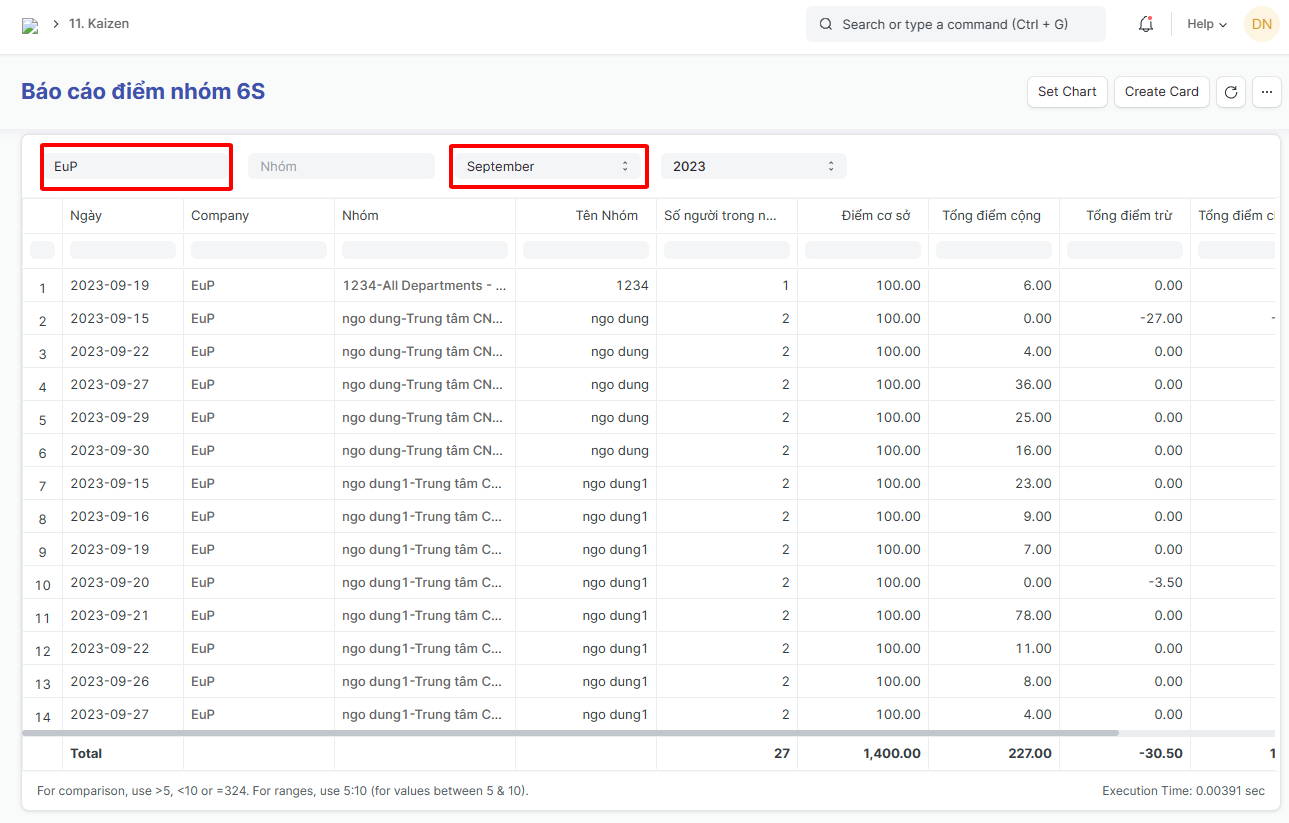Click the home logo icon
This screenshot has height=823, width=1289.
pyautogui.click(x=30, y=26)
